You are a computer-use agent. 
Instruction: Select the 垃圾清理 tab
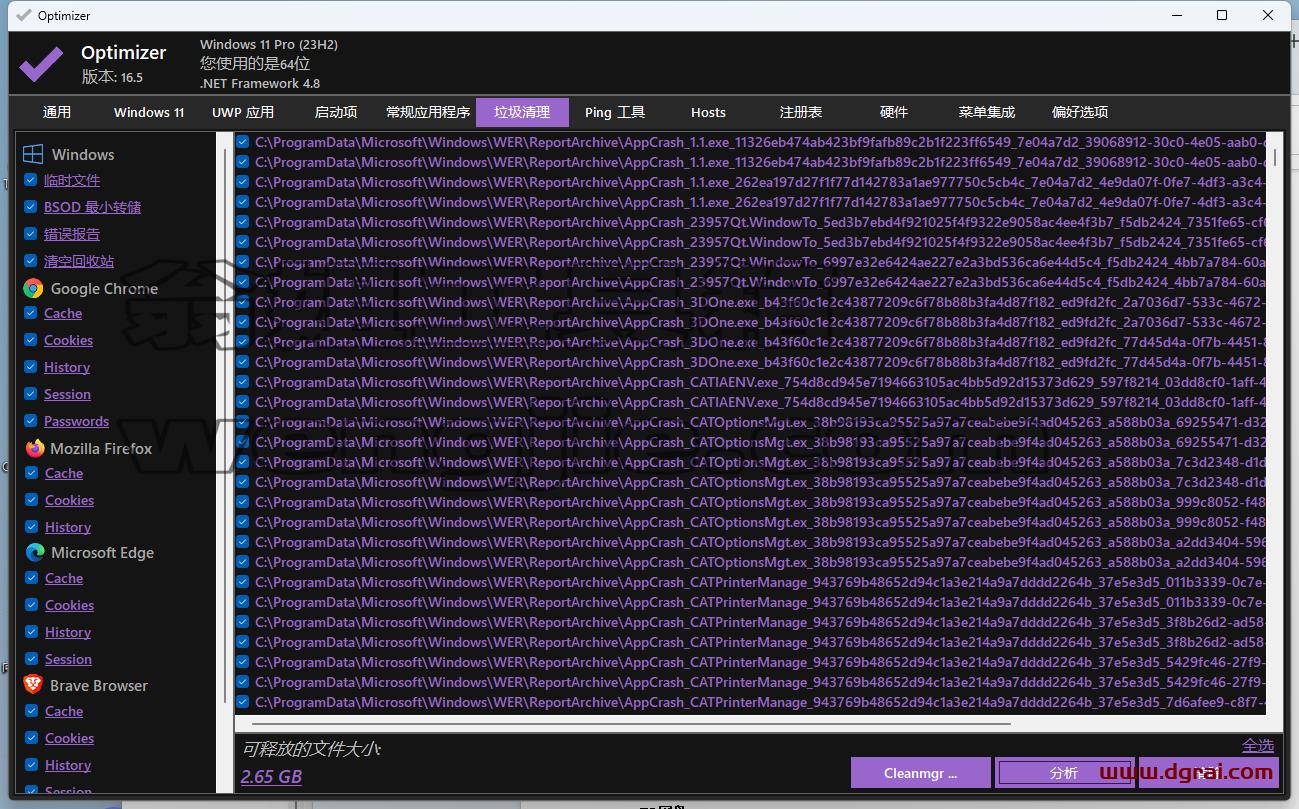pyautogui.click(x=522, y=112)
